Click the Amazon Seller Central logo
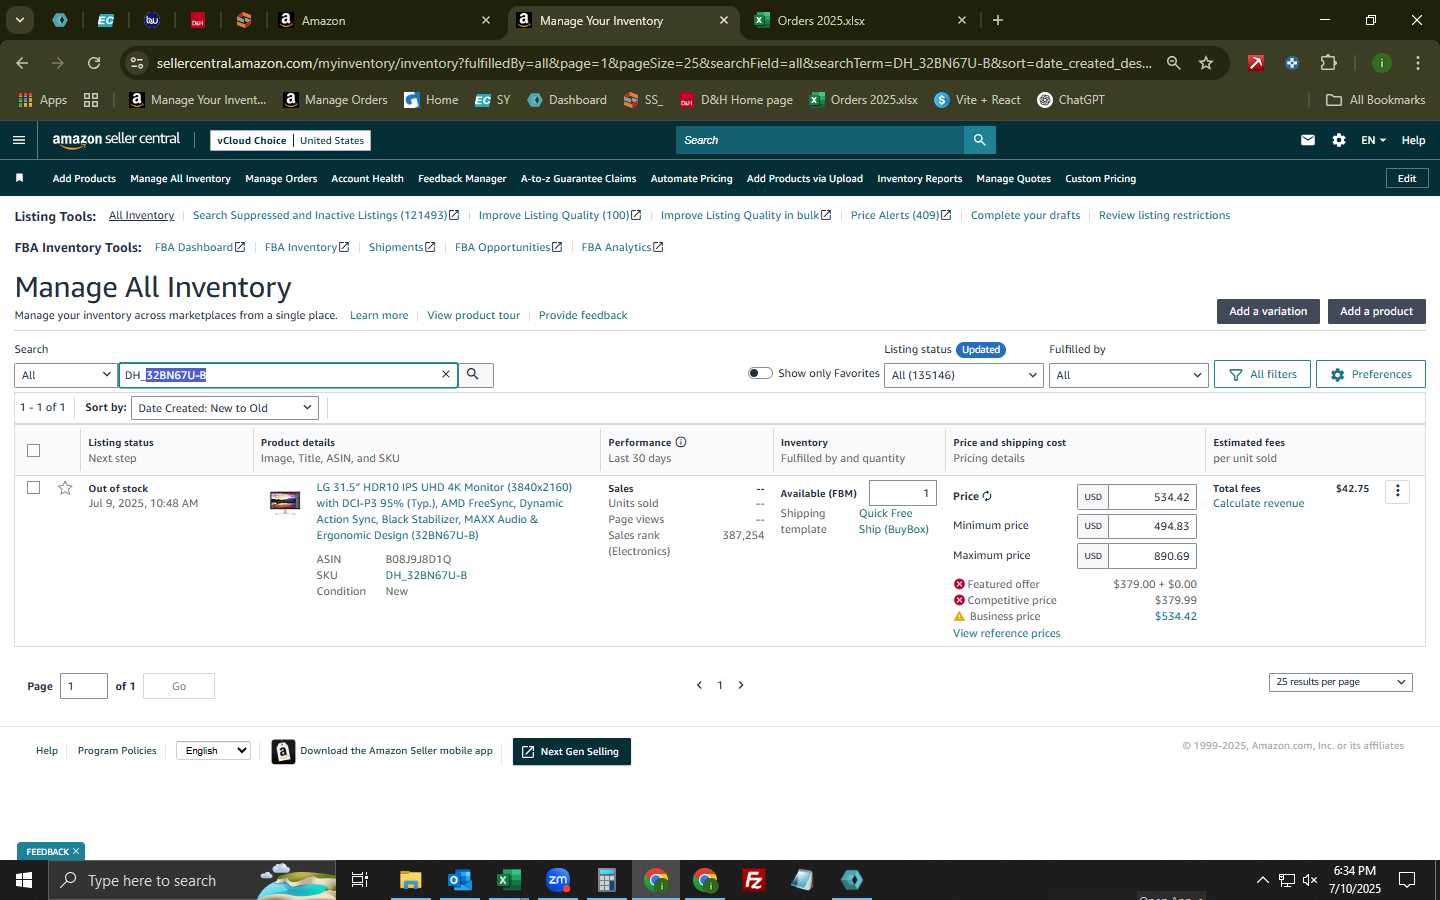The width and height of the screenshot is (1440, 900). coord(116,140)
